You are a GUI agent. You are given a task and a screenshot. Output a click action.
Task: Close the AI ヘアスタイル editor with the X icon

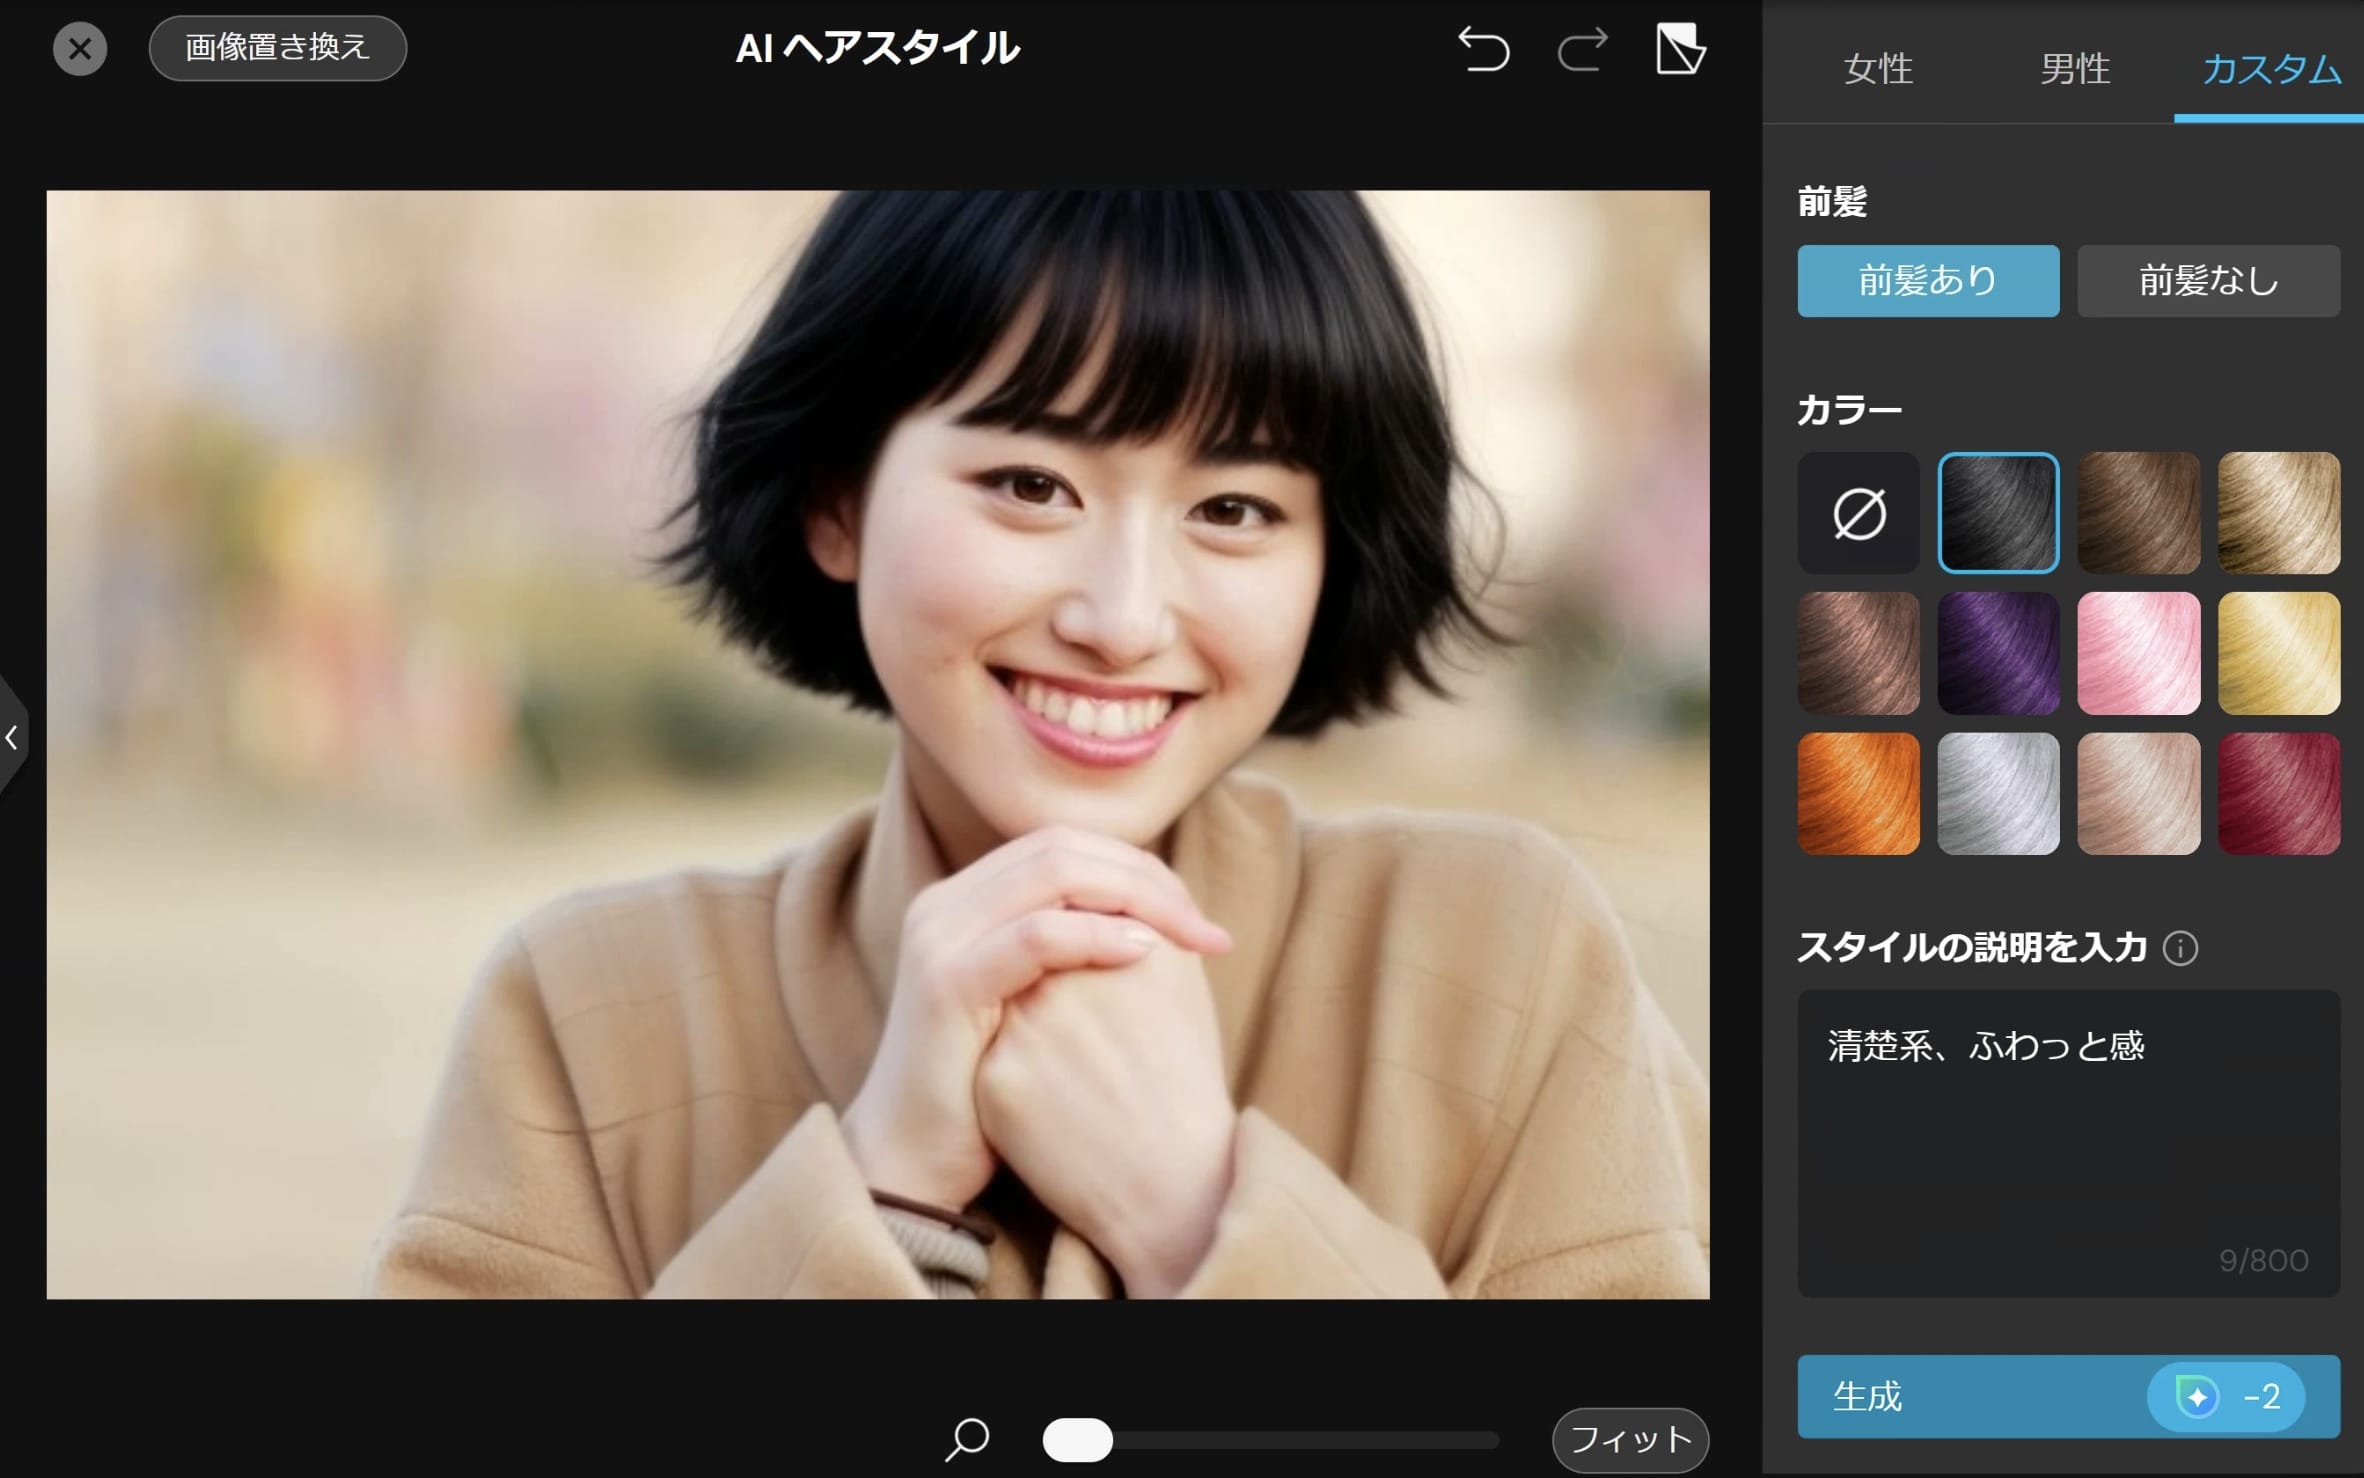(80, 48)
